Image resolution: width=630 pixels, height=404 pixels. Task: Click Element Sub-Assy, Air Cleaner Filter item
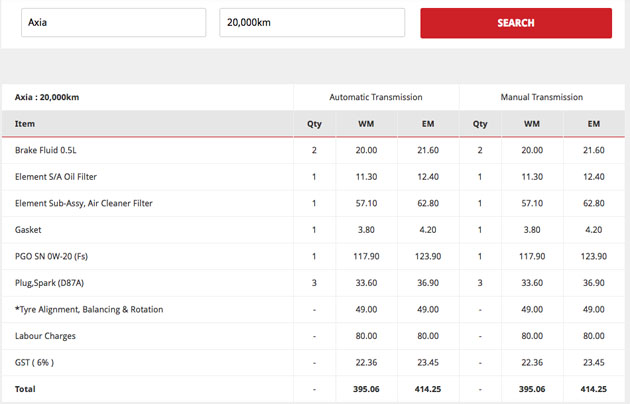[83, 203]
